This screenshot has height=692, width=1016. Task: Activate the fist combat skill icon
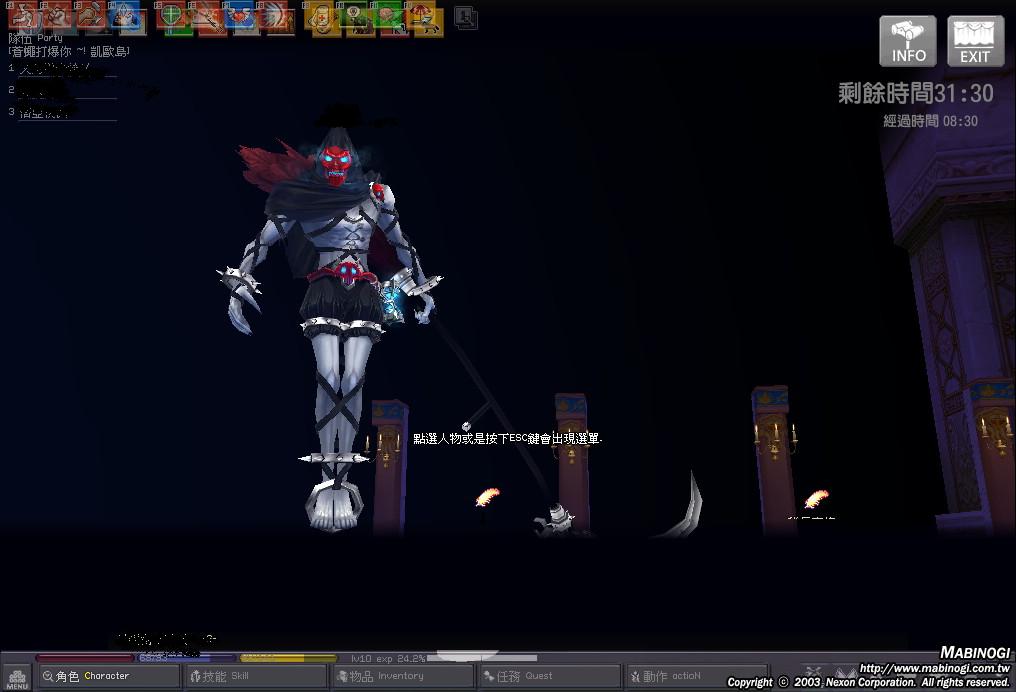coord(56,17)
